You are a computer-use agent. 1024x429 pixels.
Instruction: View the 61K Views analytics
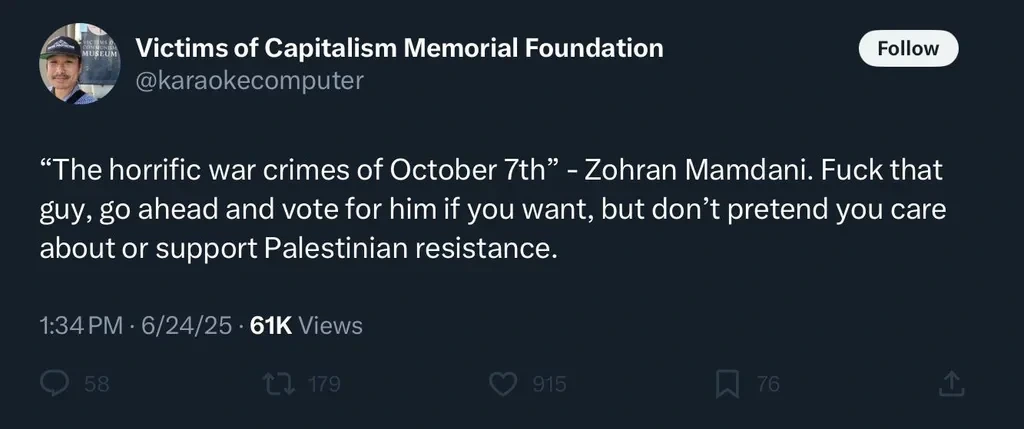coord(306,325)
